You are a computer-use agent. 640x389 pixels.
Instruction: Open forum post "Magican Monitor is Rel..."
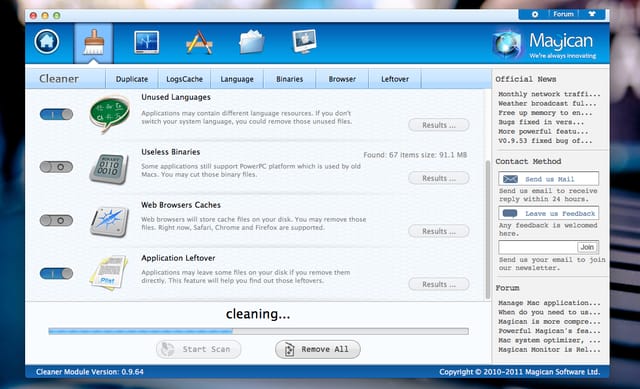click(549, 350)
